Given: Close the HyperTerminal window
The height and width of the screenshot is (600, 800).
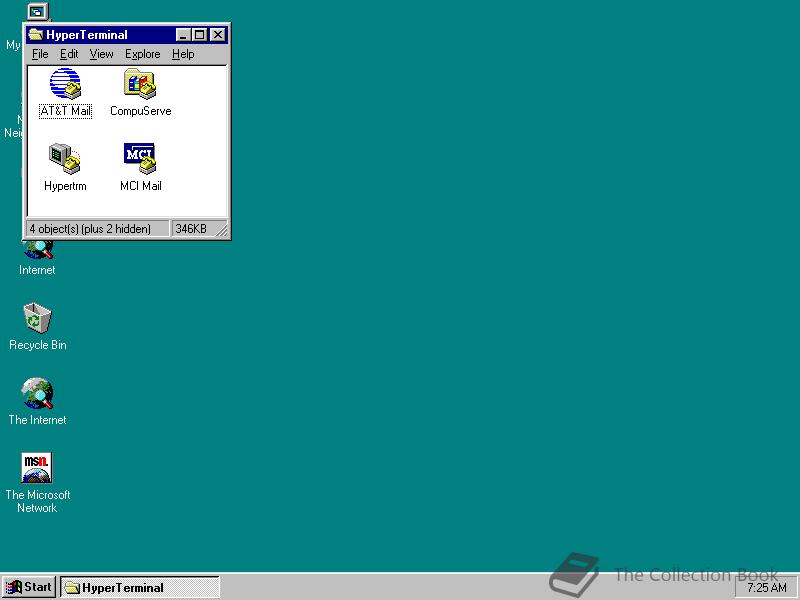Looking at the screenshot, I should coord(218,35).
